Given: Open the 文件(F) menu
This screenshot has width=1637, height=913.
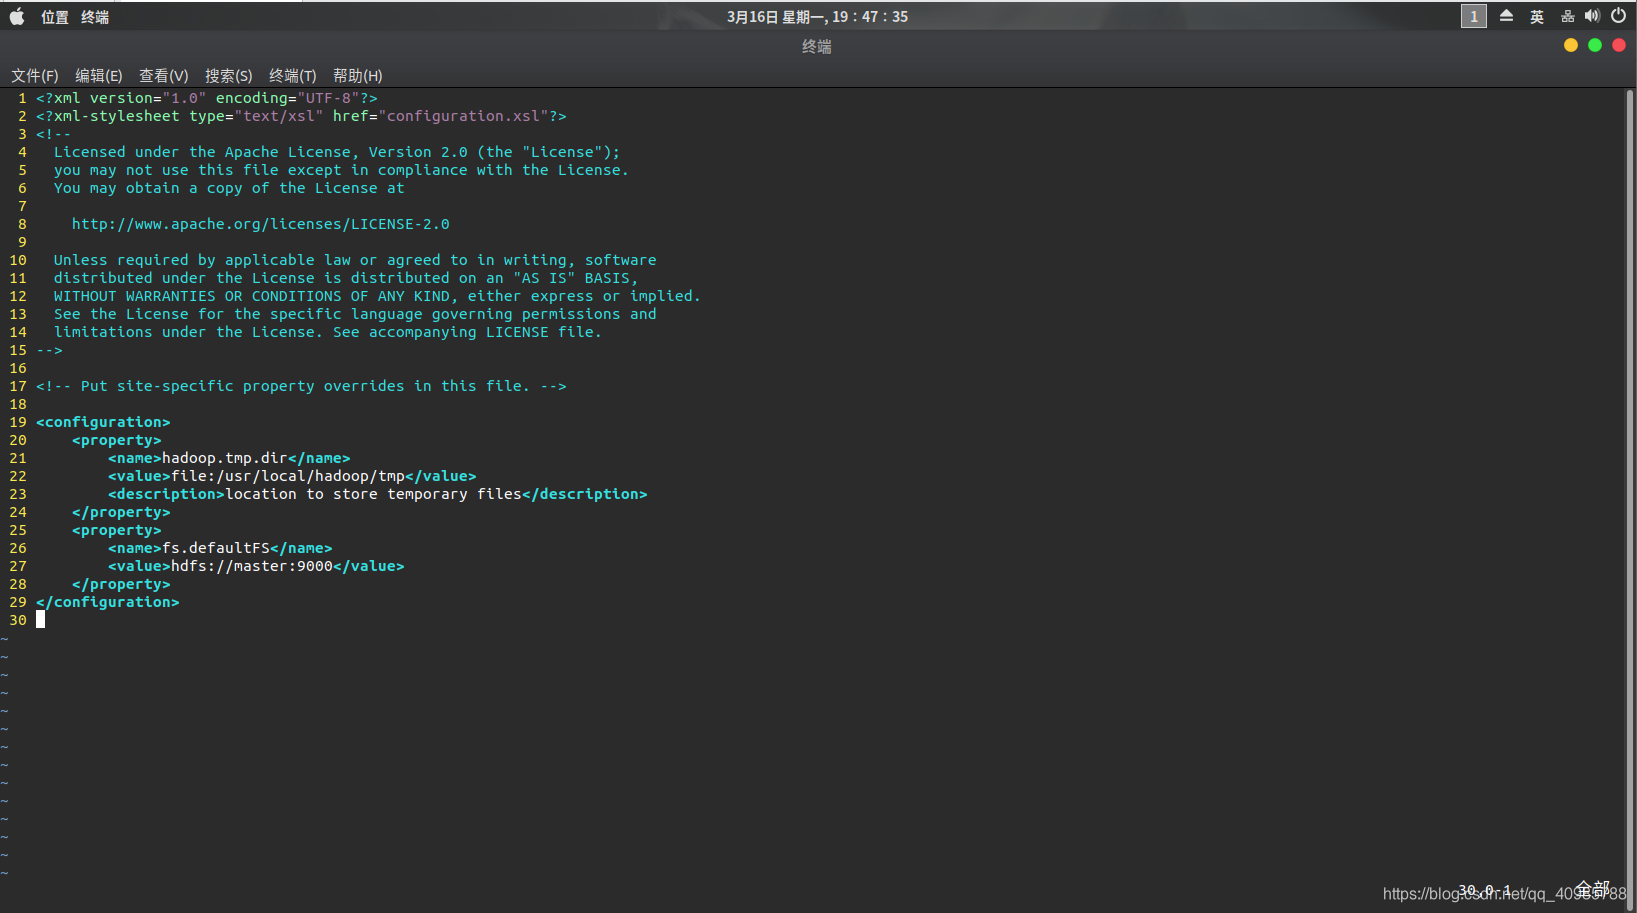Looking at the screenshot, I should point(35,76).
